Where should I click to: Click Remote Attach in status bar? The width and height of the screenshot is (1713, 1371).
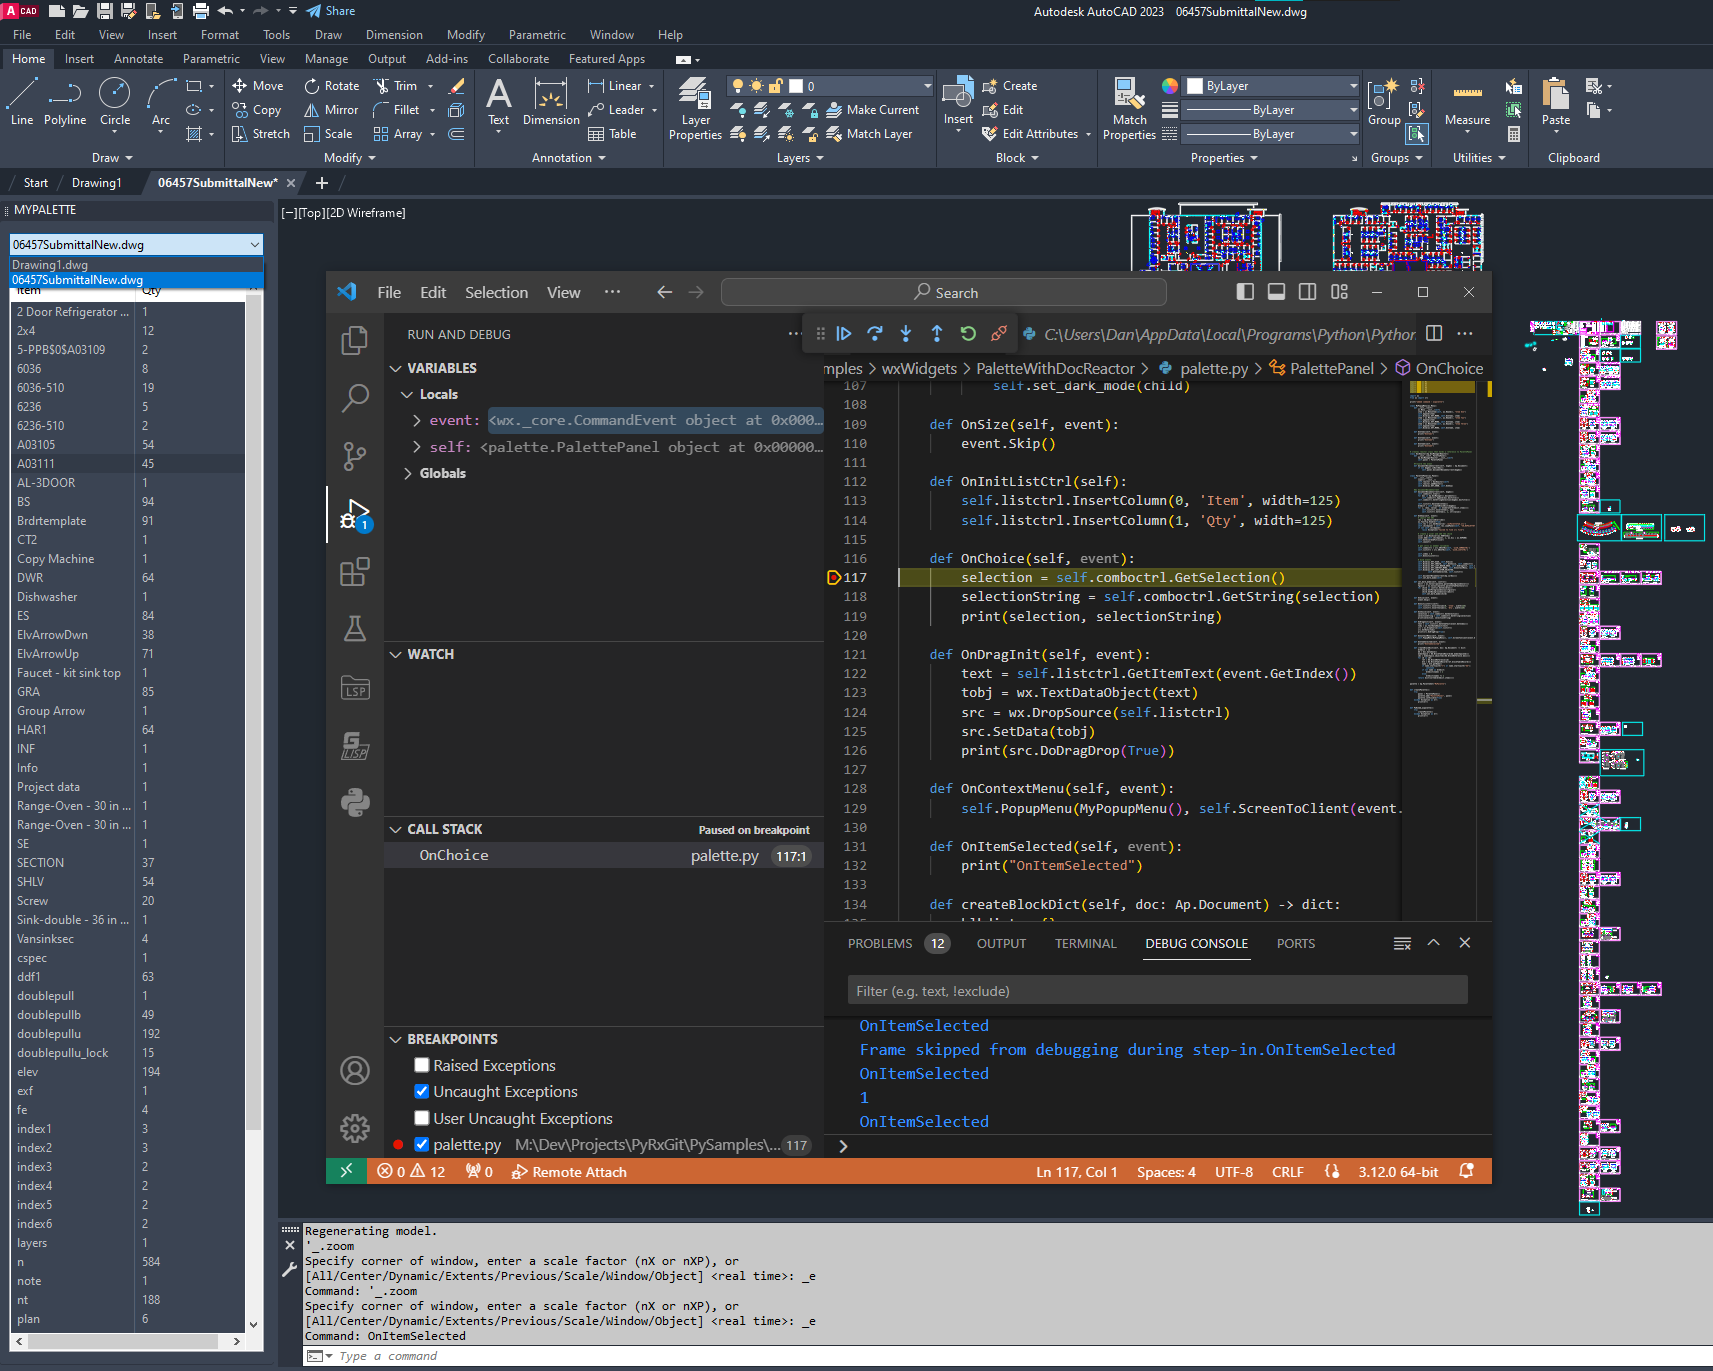tap(569, 1172)
